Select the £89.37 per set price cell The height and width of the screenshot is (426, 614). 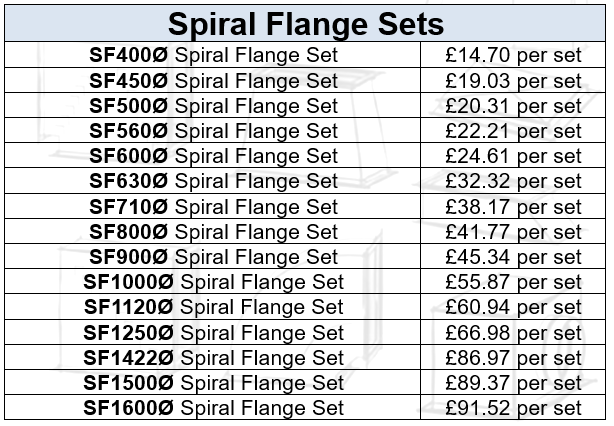(x=513, y=383)
